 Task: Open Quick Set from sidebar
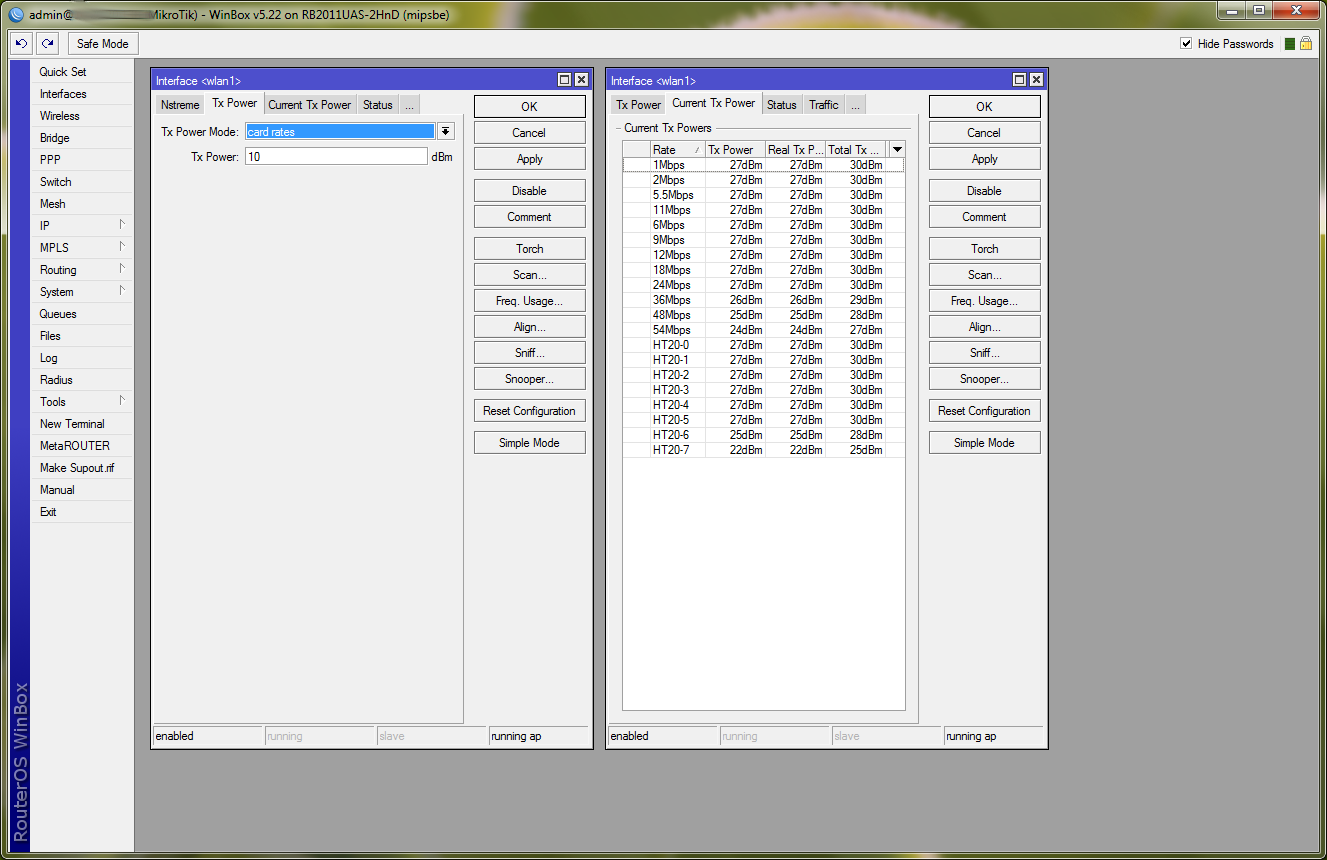point(82,72)
